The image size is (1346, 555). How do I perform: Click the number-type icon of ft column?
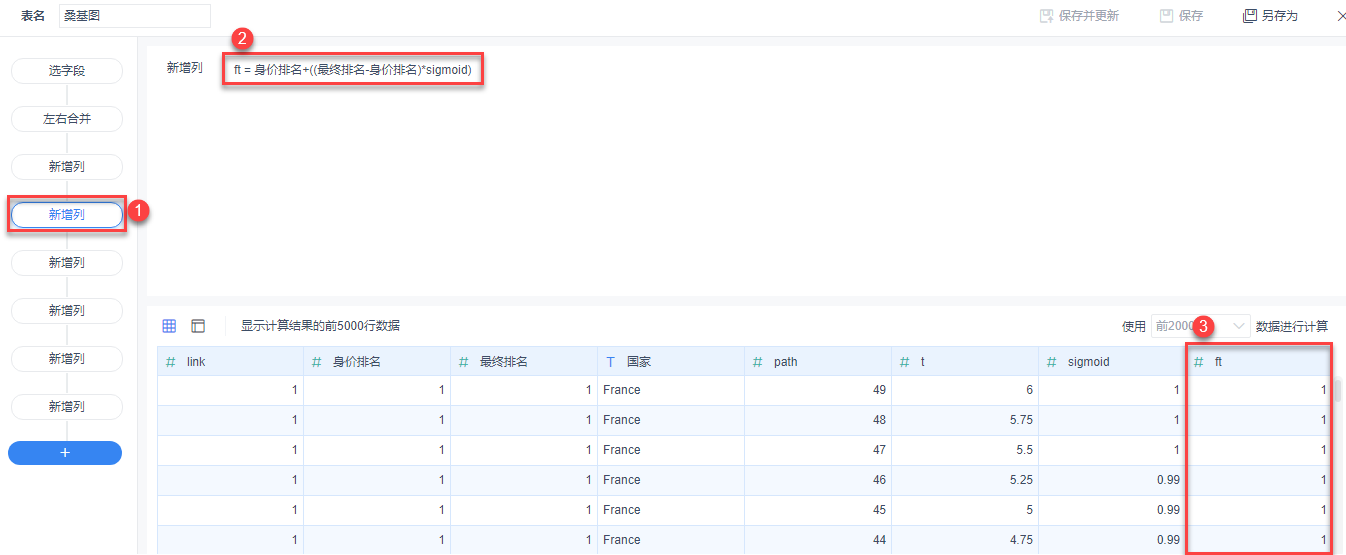coord(1199,362)
